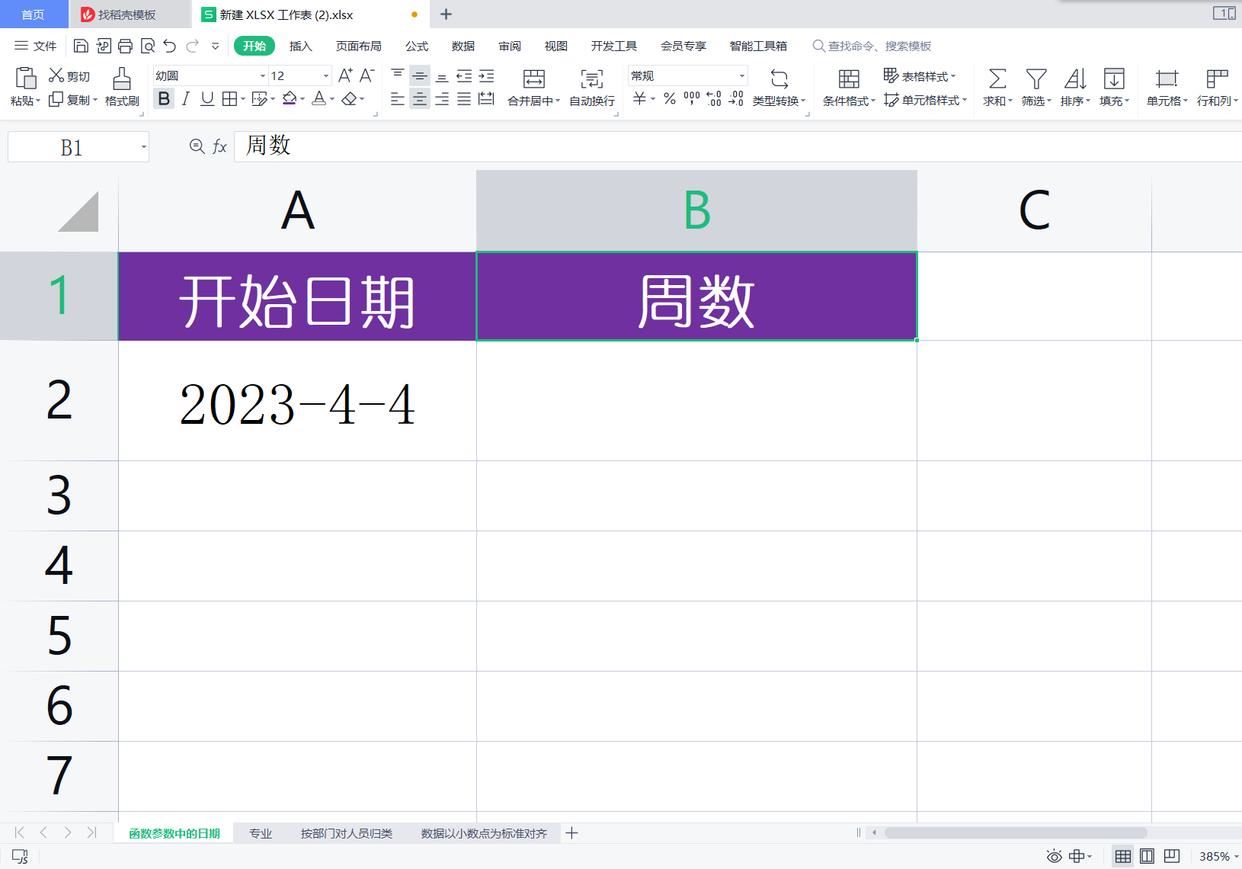Go to the 首页 home tab
The height and width of the screenshot is (869, 1242).
tap(33, 14)
